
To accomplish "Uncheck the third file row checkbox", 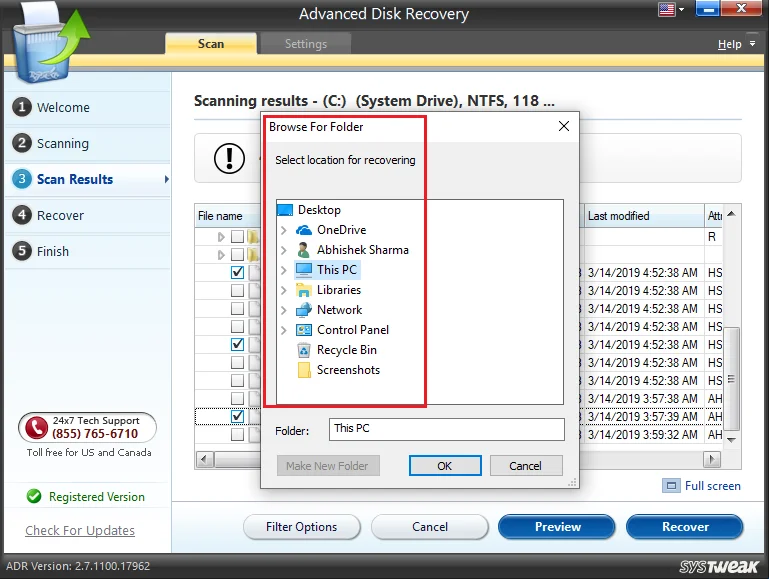I will click(238, 272).
